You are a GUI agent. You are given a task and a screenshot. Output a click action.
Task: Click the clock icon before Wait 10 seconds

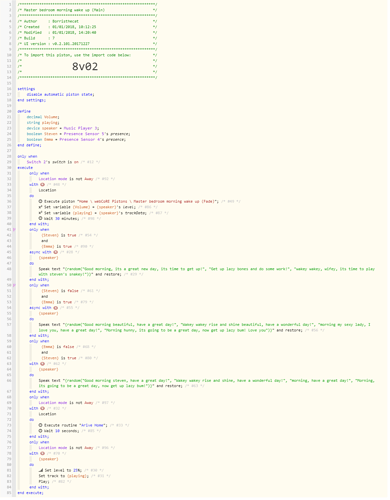coord(40,432)
